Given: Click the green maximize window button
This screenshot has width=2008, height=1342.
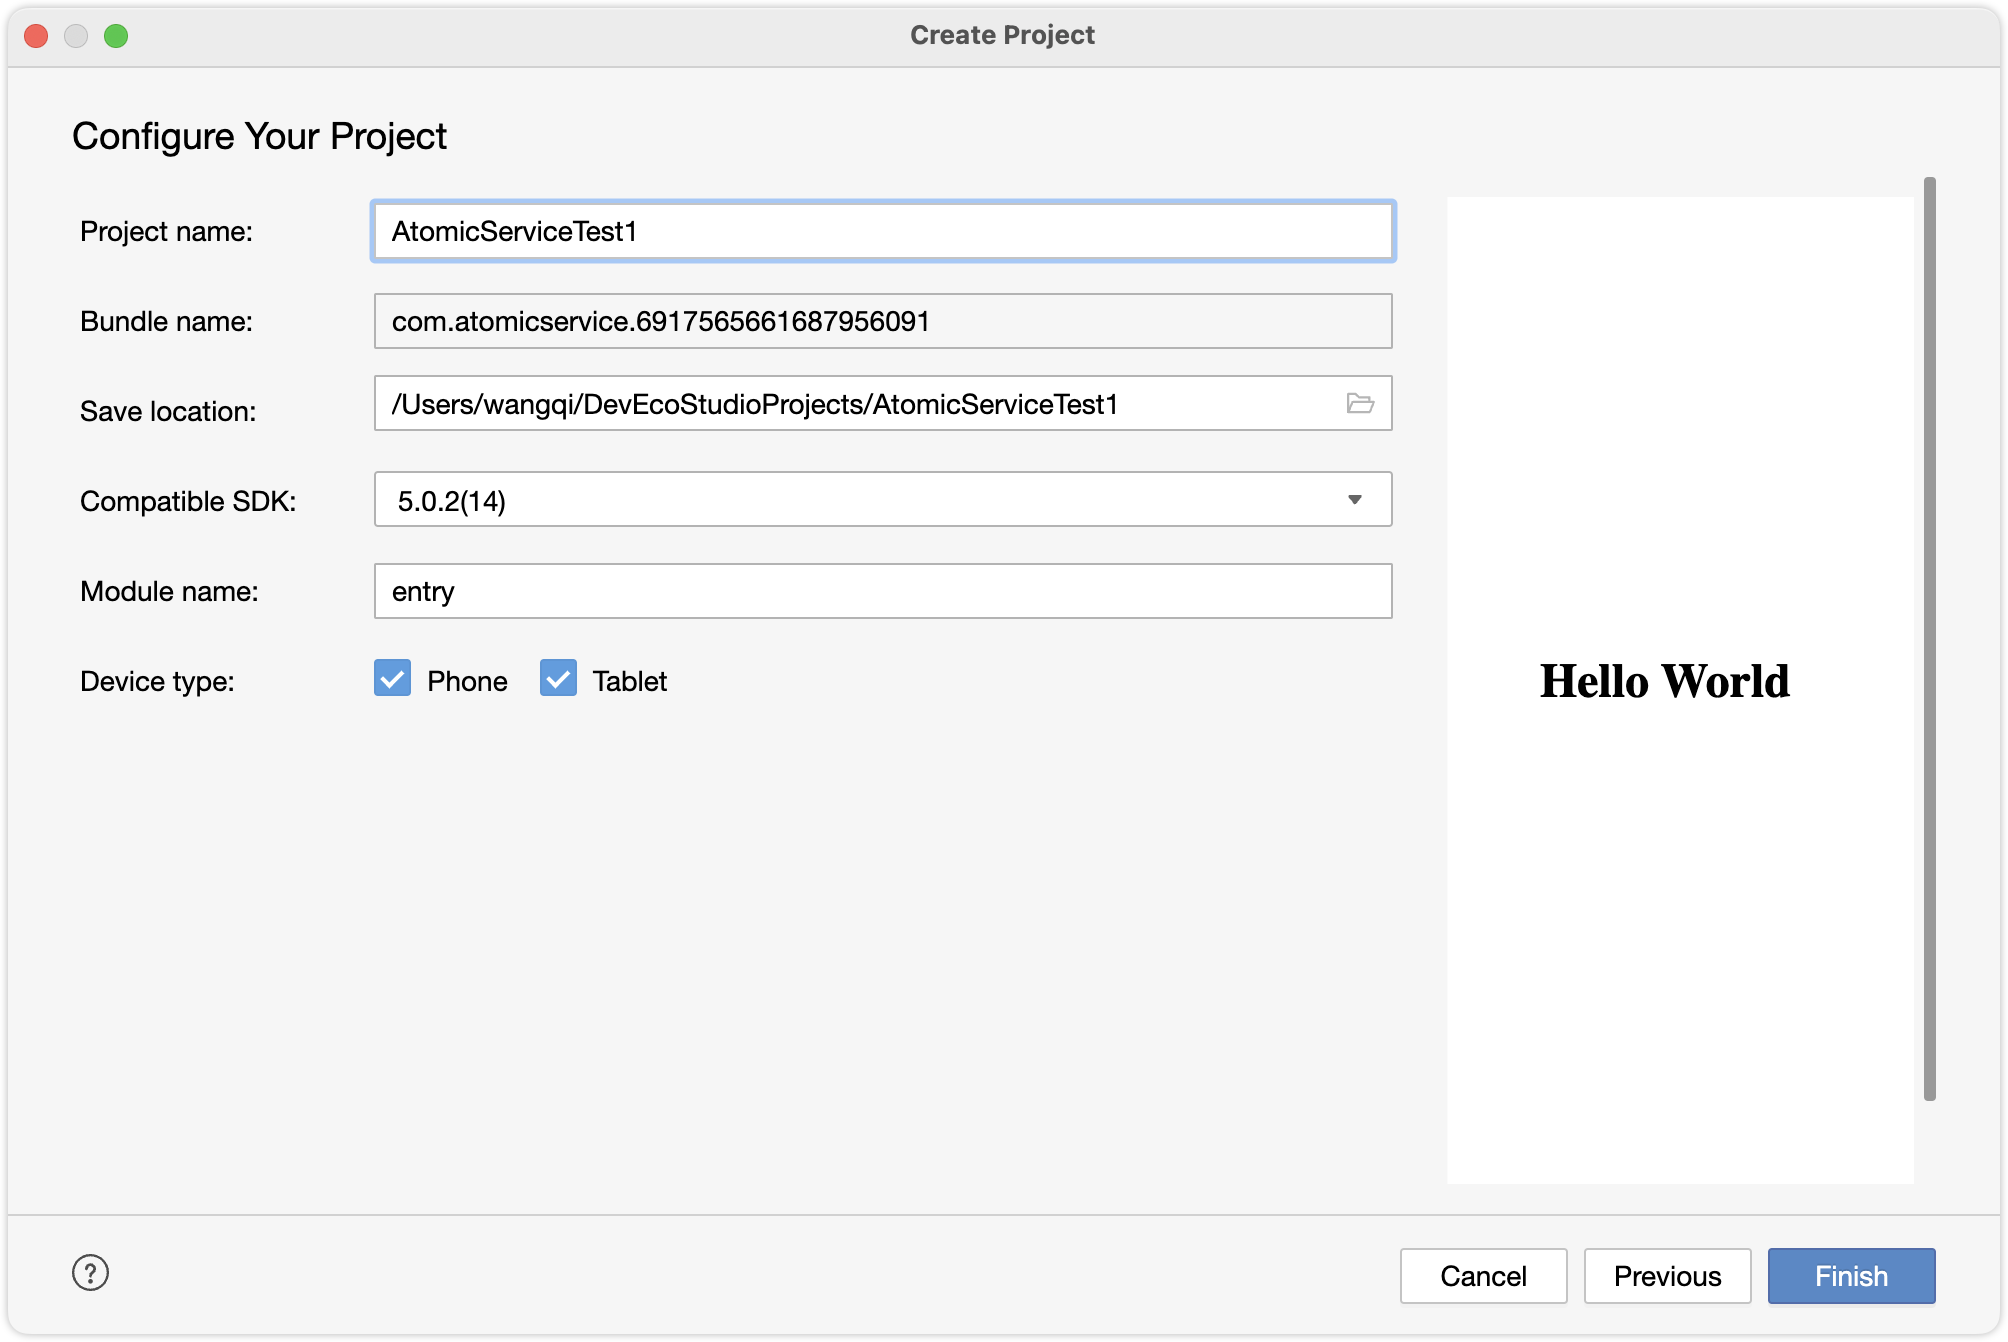Looking at the screenshot, I should click(x=116, y=36).
